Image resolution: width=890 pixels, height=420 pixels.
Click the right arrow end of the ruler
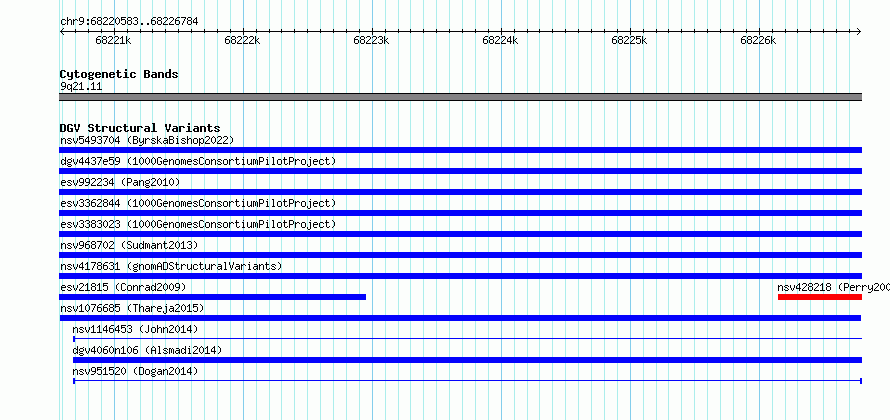tap(859, 31)
